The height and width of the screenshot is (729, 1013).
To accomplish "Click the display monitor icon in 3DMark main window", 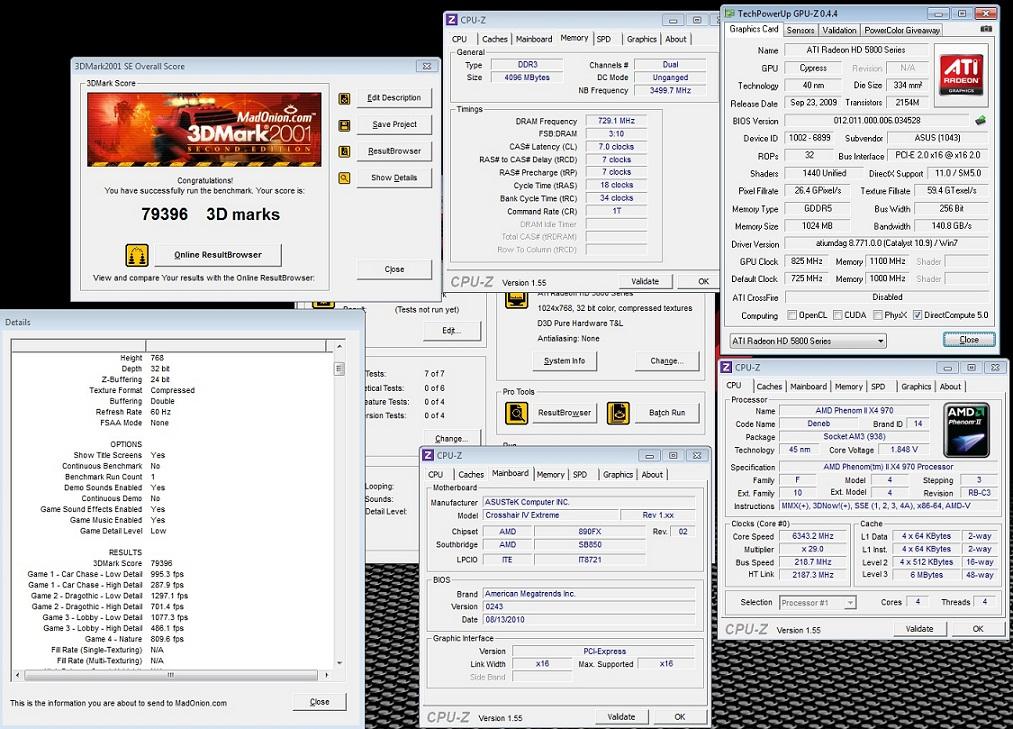I will 516,301.
